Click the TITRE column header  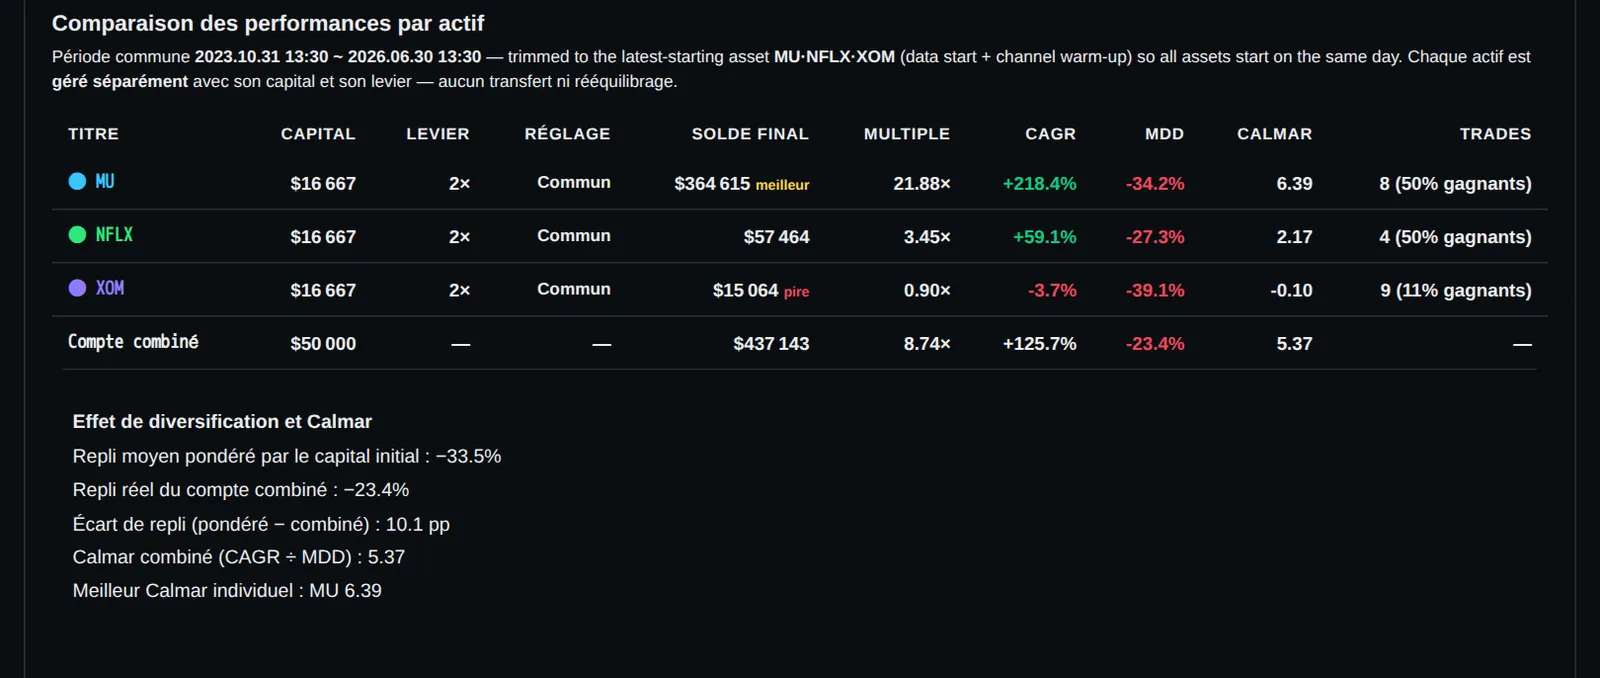coord(93,134)
